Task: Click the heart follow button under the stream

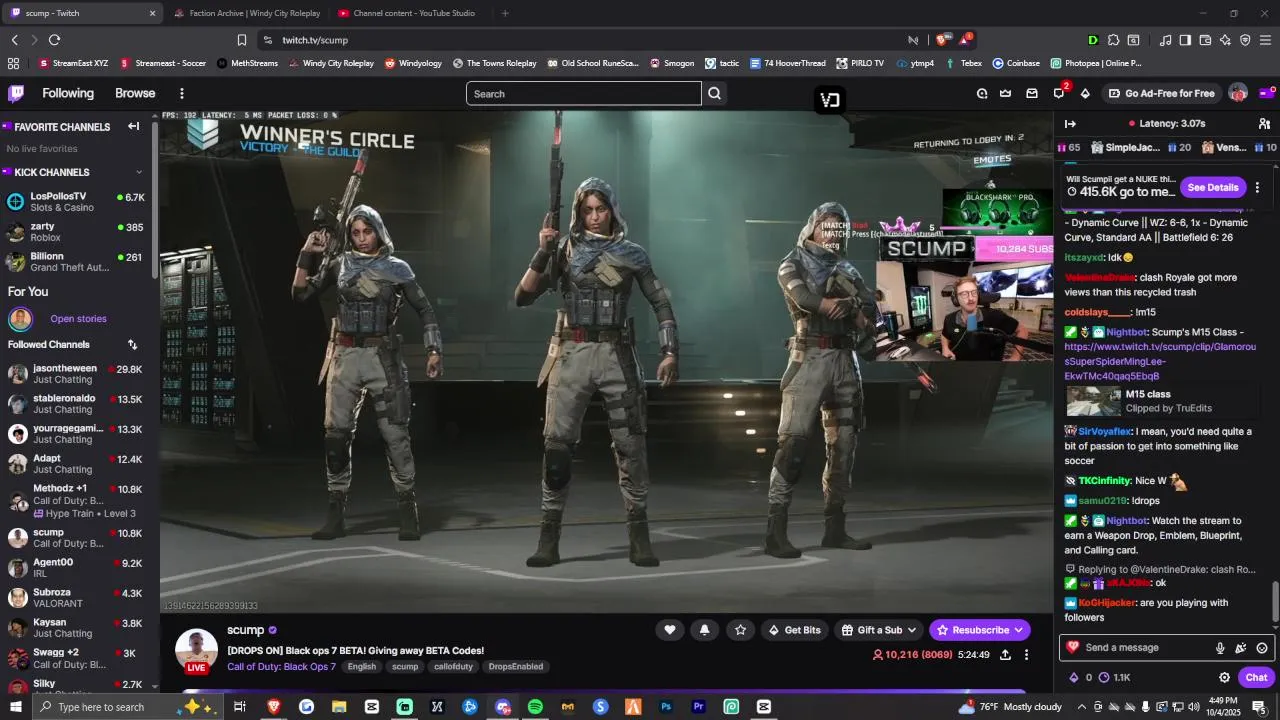Action: (x=670, y=629)
